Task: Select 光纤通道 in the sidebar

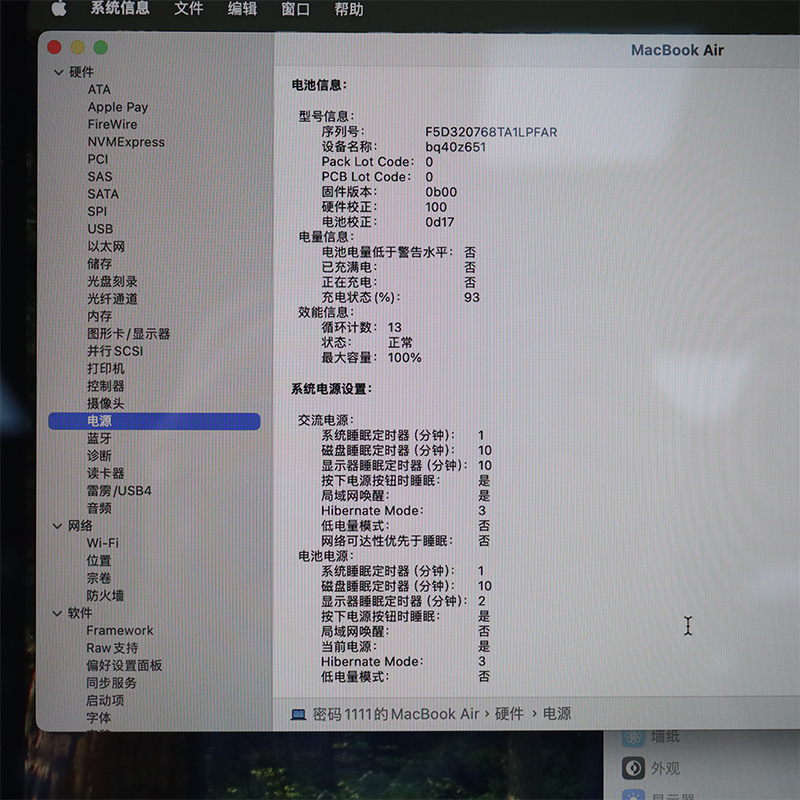Action: tap(112, 298)
